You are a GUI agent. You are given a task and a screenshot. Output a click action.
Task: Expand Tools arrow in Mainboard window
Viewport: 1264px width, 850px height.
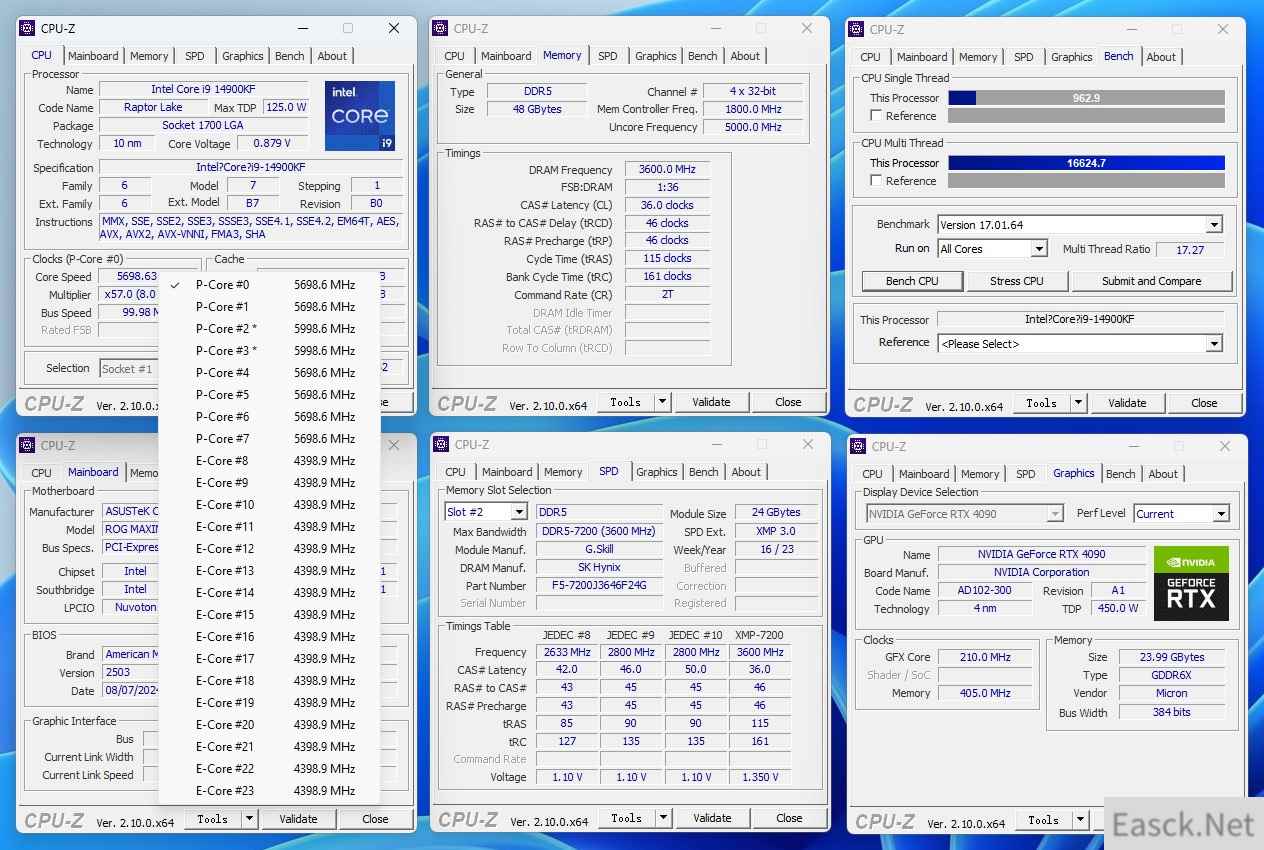pyautogui.click(x=248, y=819)
